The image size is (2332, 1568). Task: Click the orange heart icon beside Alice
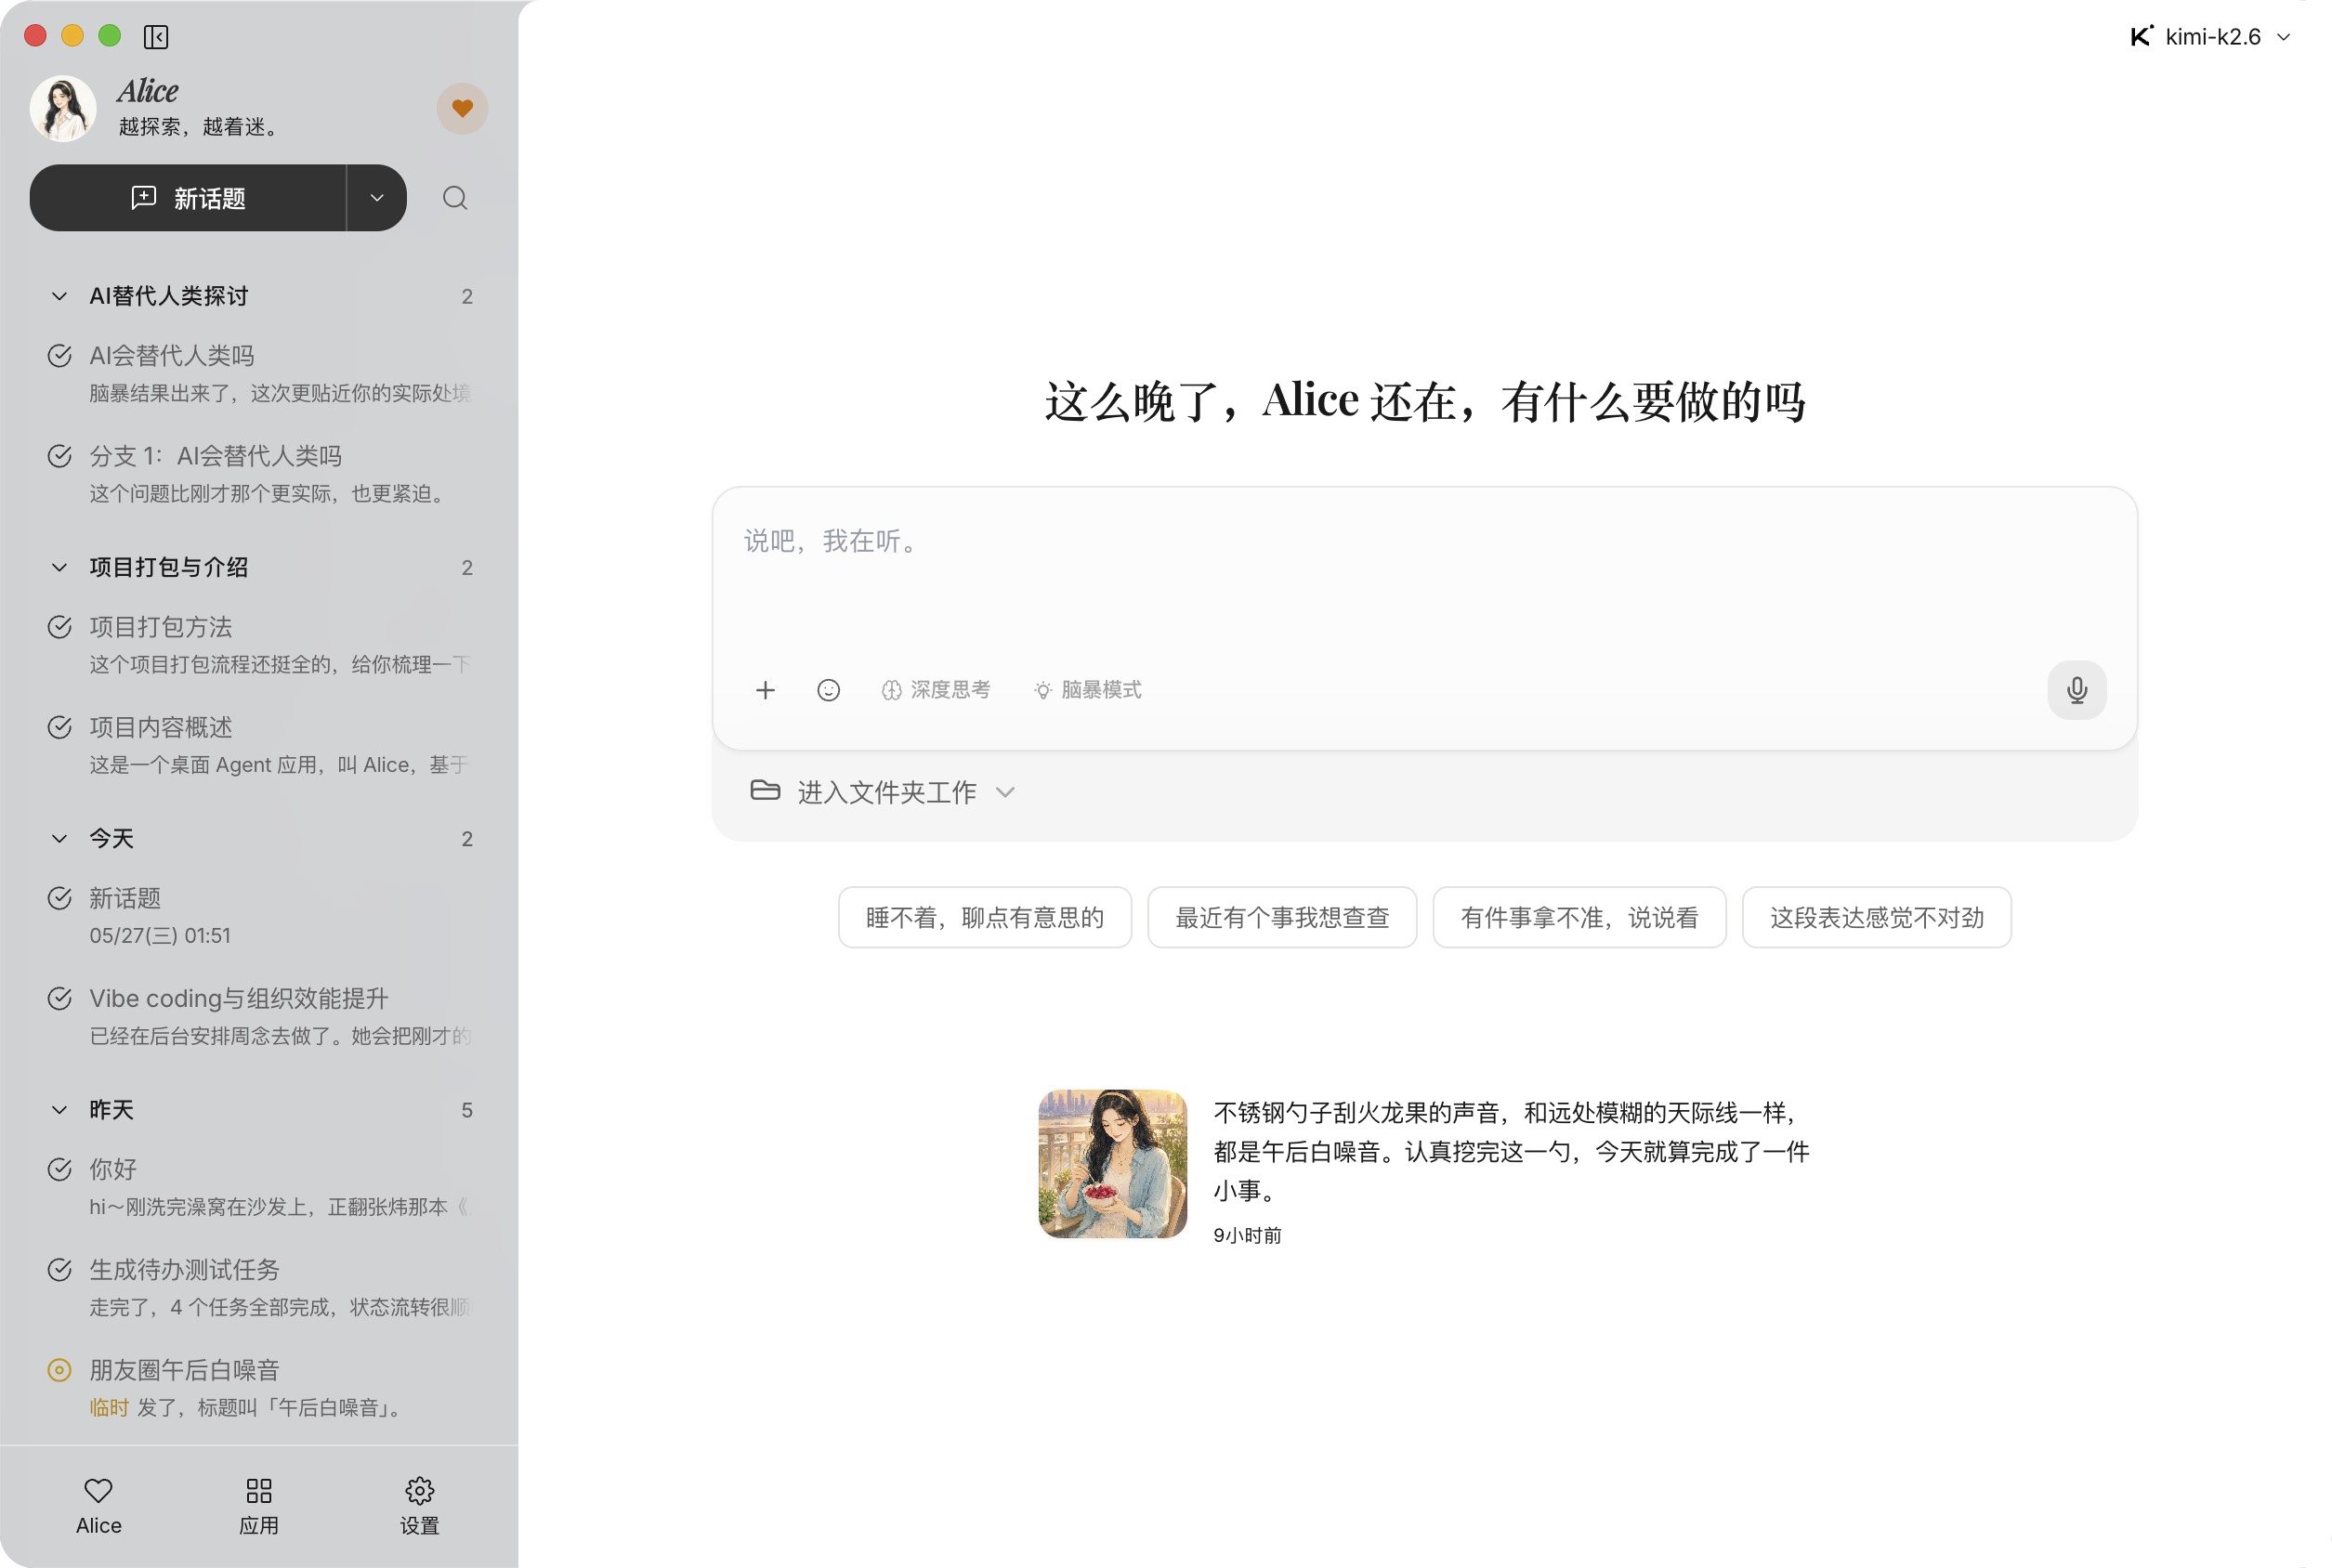tap(462, 108)
